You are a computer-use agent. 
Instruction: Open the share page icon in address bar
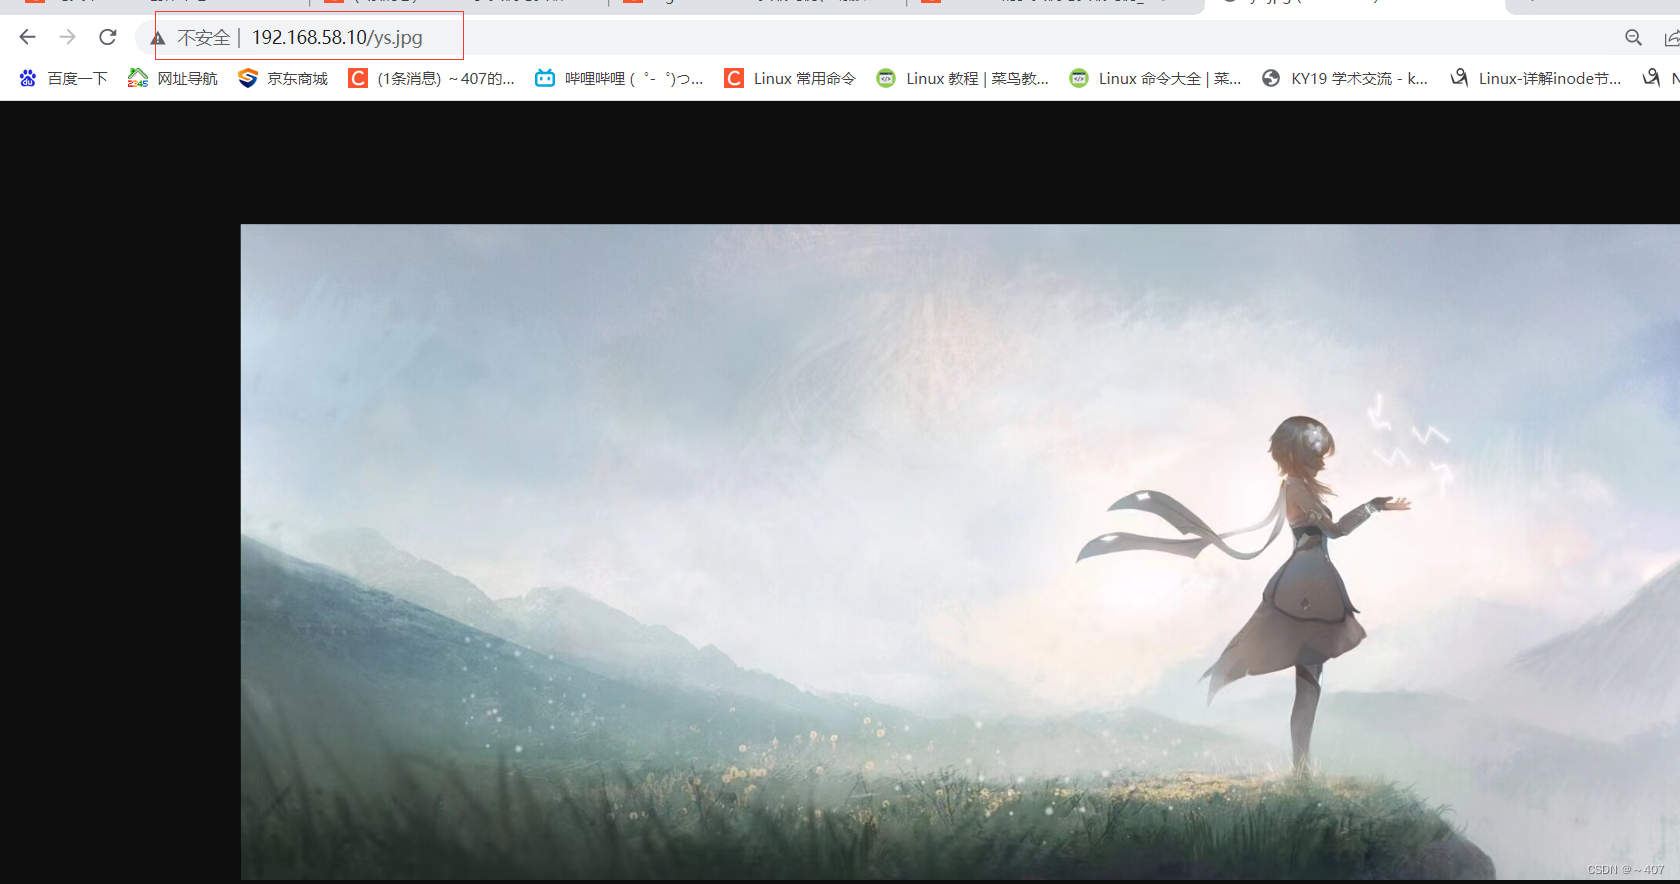[1671, 37]
